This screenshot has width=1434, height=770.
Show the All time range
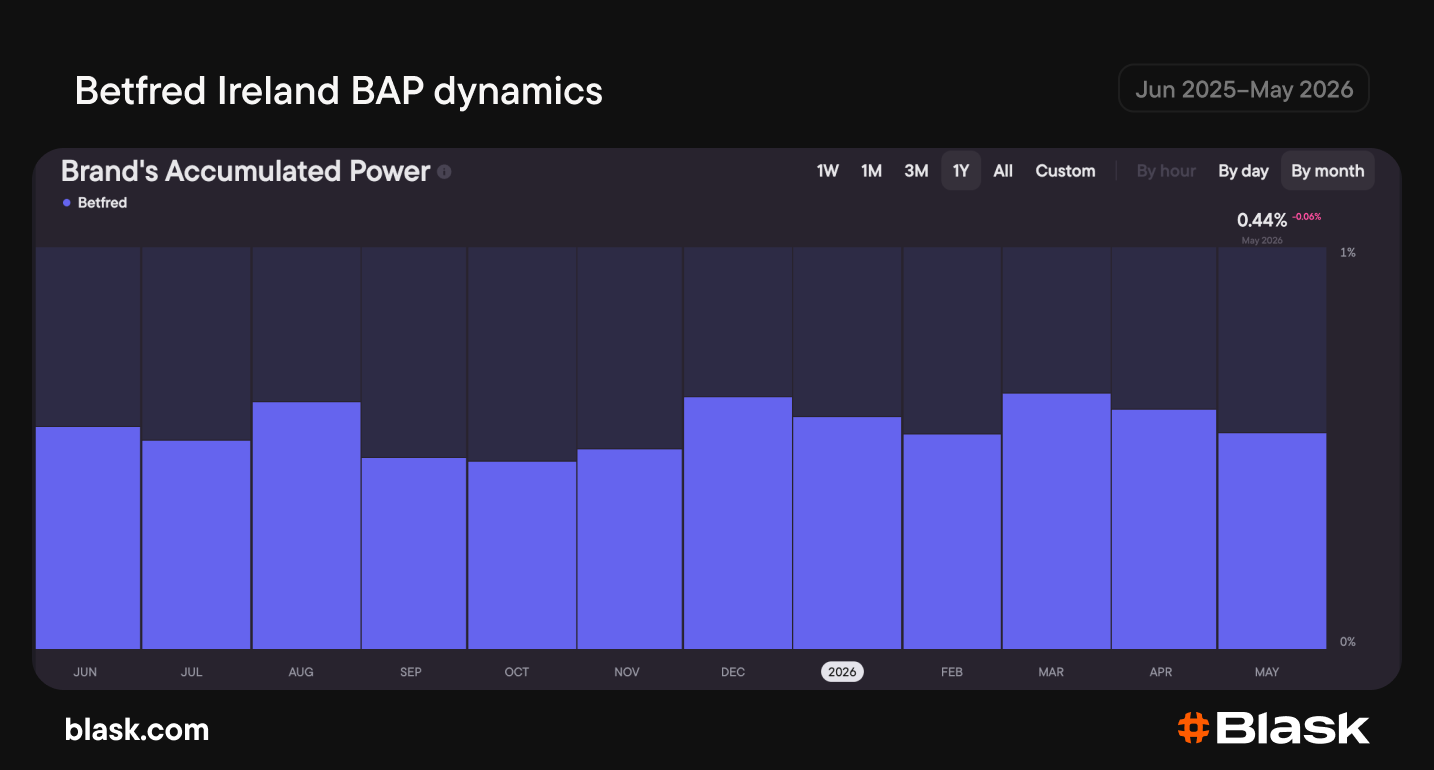1003,171
